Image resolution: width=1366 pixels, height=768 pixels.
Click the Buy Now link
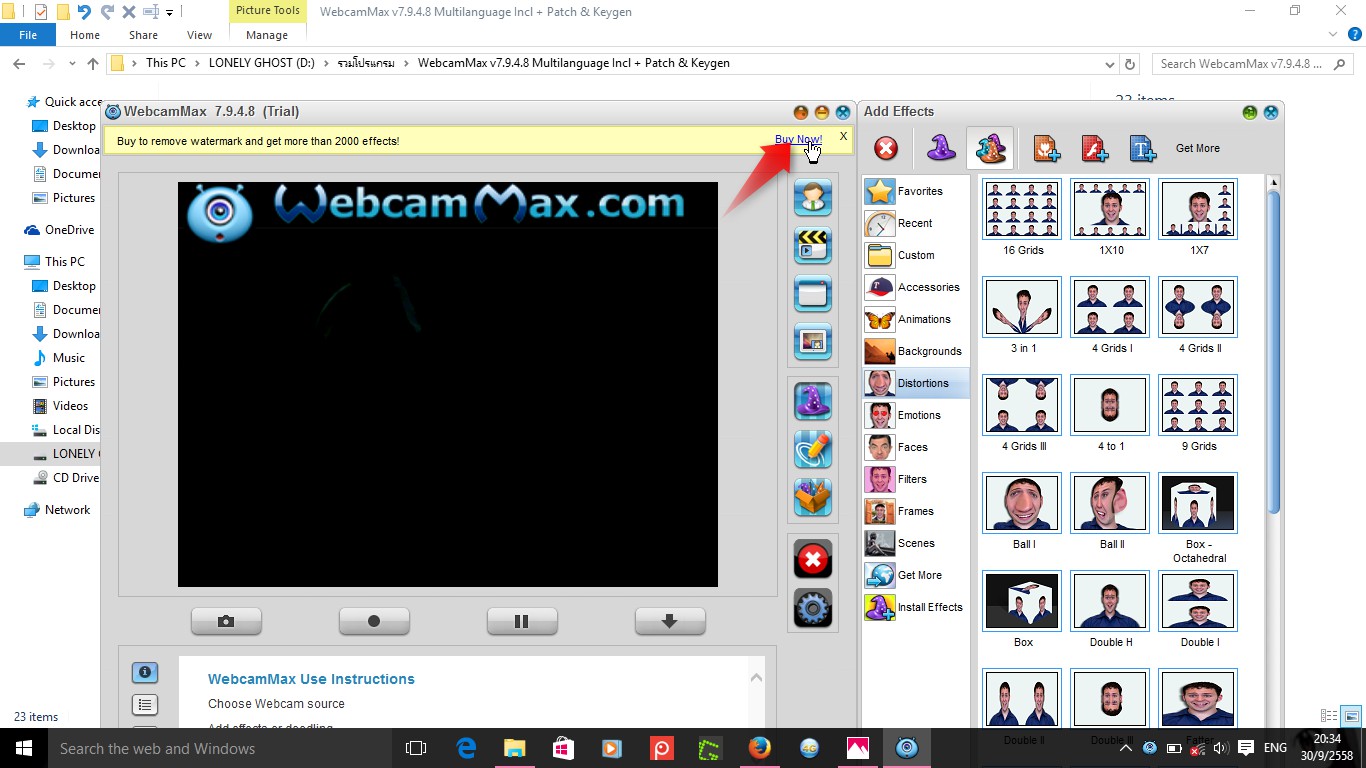(x=798, y=140)
